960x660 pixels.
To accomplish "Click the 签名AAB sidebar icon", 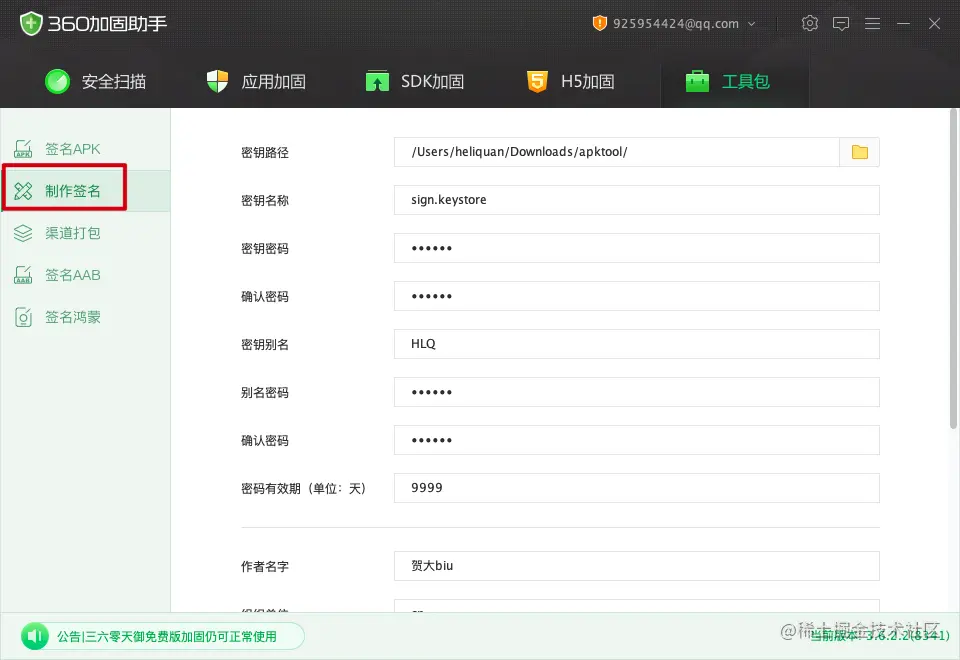I will [23, 275].
